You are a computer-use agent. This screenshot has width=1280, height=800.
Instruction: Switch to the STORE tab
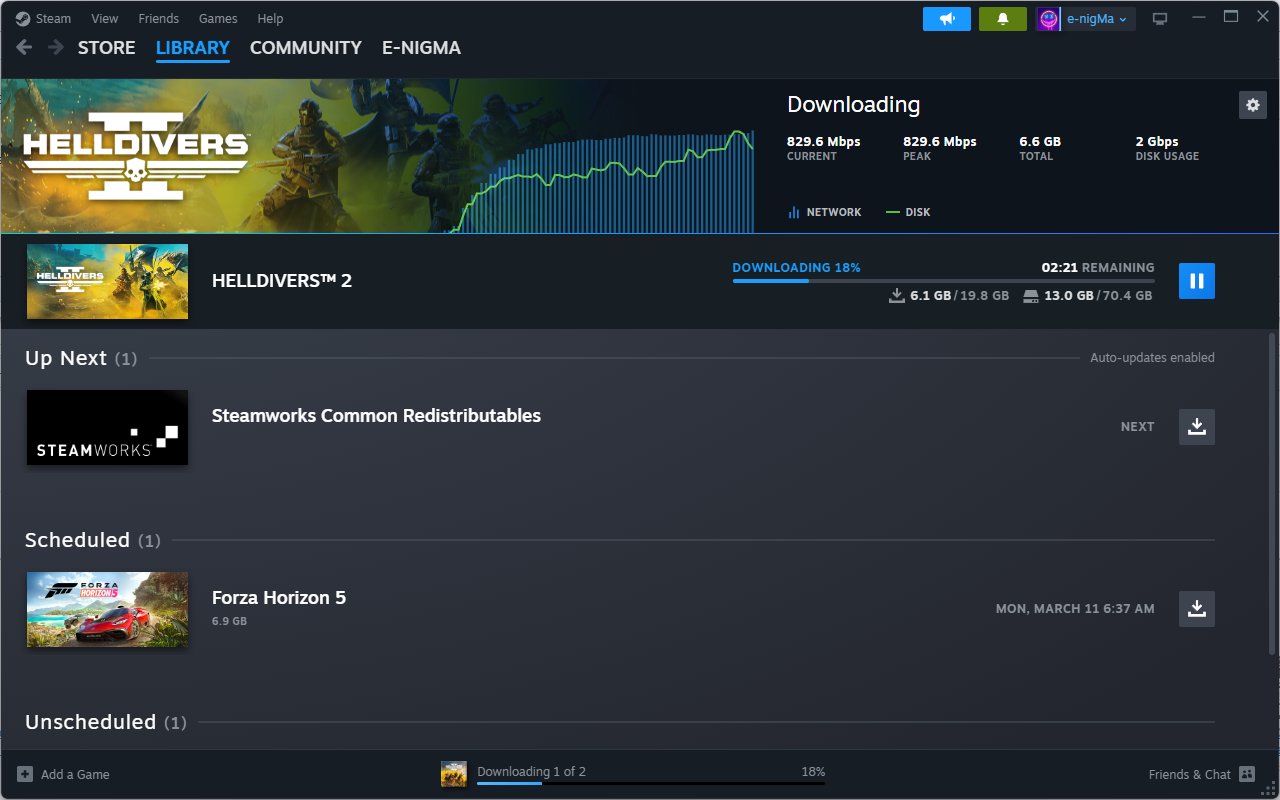coord(106,47)
